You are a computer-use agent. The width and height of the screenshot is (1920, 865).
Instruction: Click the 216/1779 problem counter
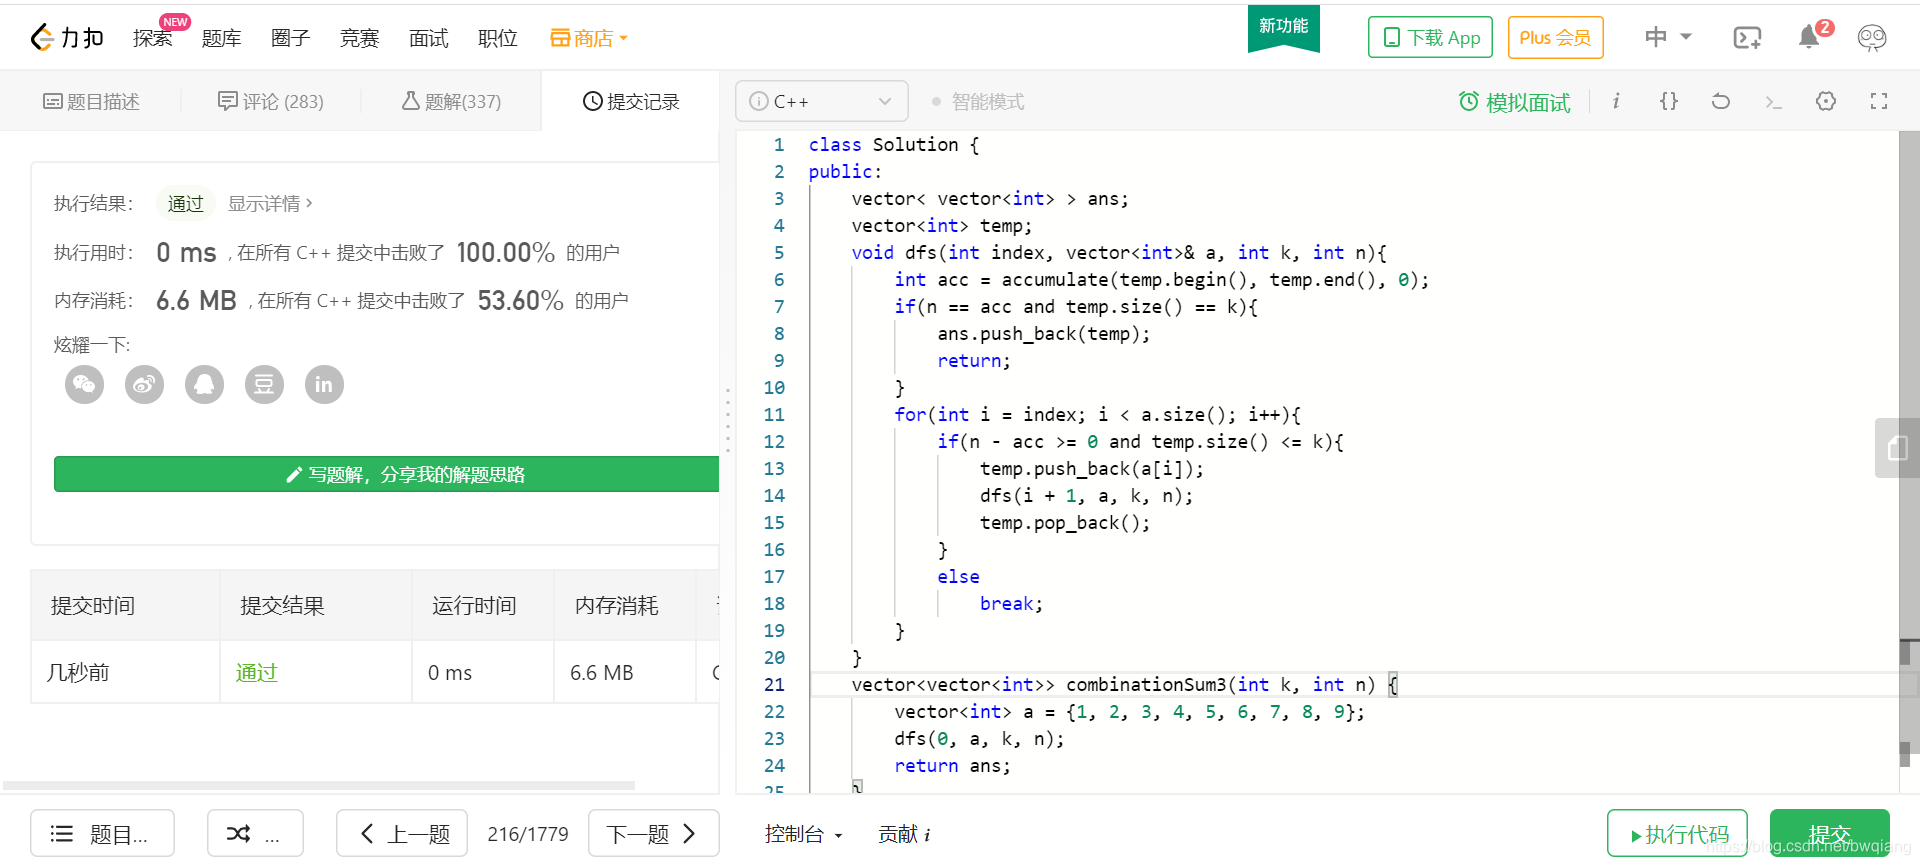[x=528, y=834]
